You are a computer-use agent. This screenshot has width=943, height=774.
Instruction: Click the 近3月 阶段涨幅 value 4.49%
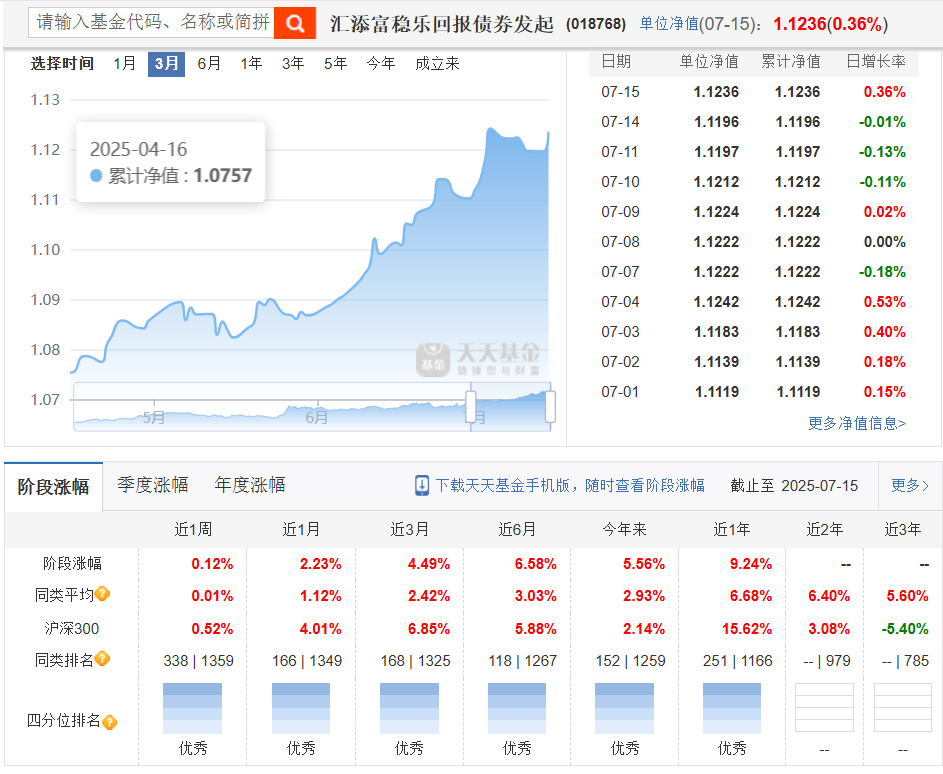428,564
